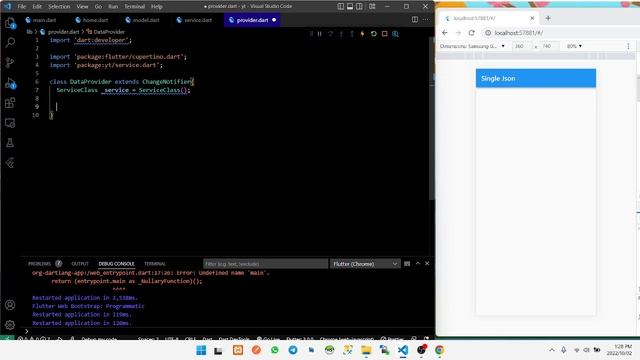This screenshot has height=360, width=640.
Task: Click the debug console filter field
Action: (x=265, y=264)
